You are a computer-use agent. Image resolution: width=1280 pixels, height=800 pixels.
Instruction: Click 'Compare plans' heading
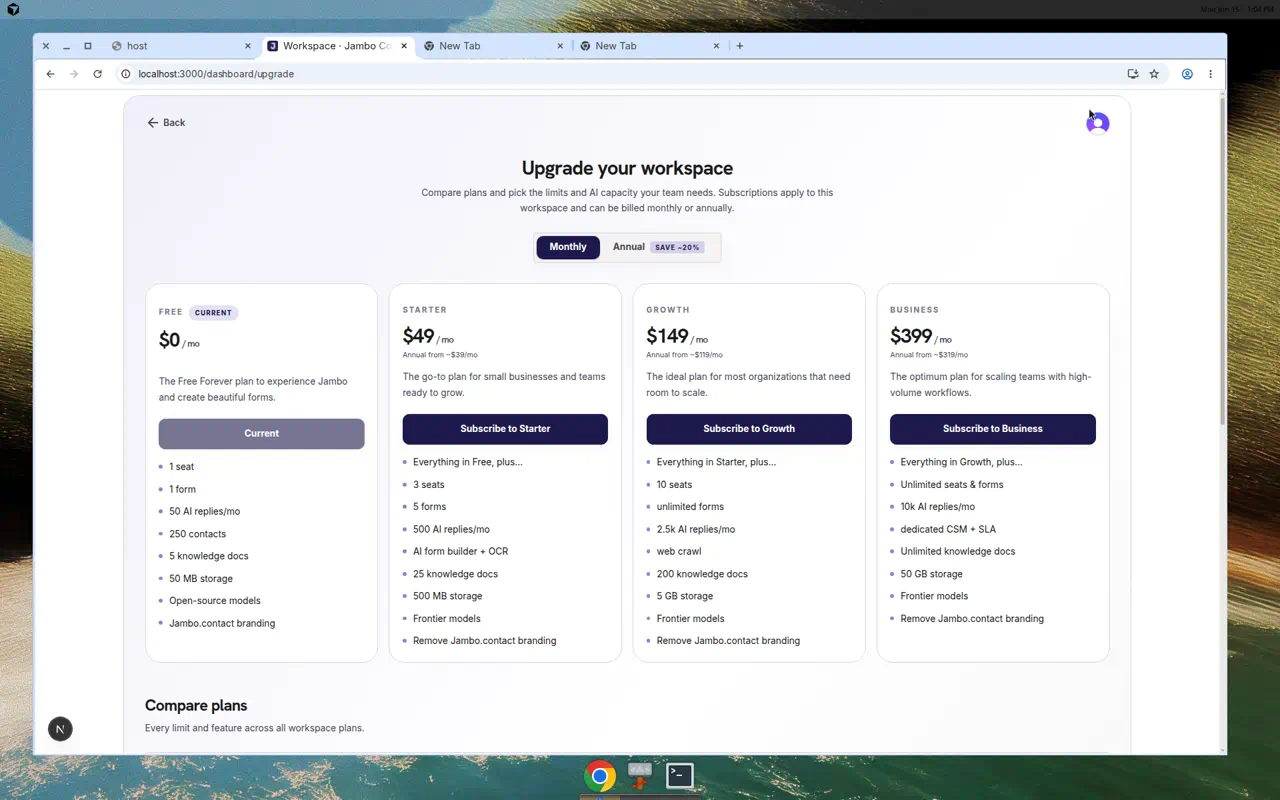coord(196,705)
